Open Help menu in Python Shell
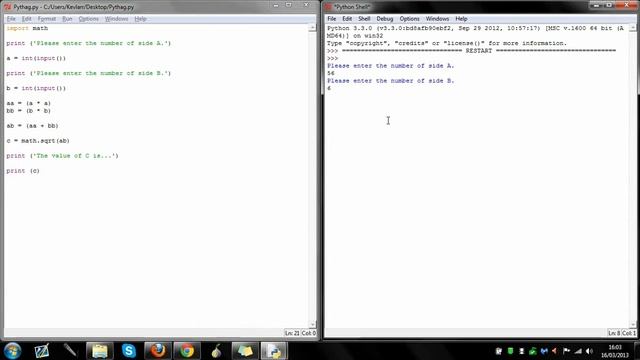Image resolution: width=640 pixels, height=360 pixels. tap(461, 19)
